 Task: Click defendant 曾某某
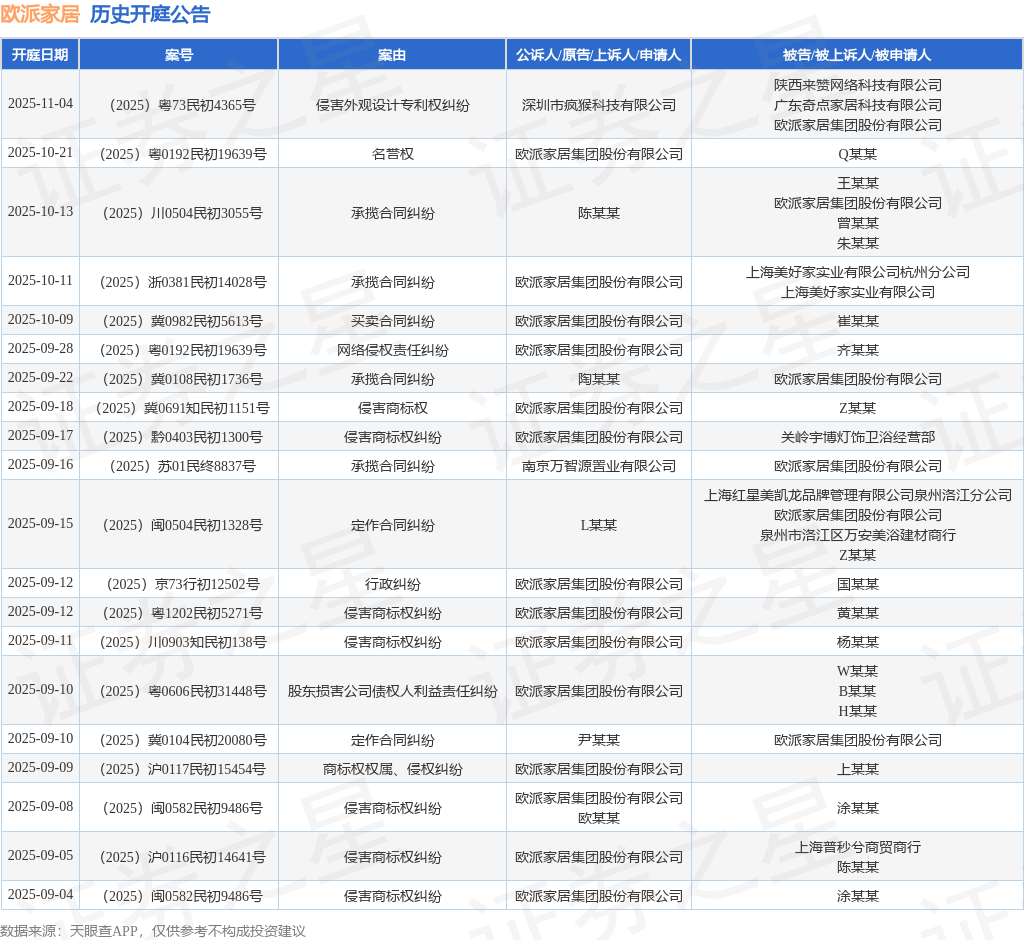(857, 223)
